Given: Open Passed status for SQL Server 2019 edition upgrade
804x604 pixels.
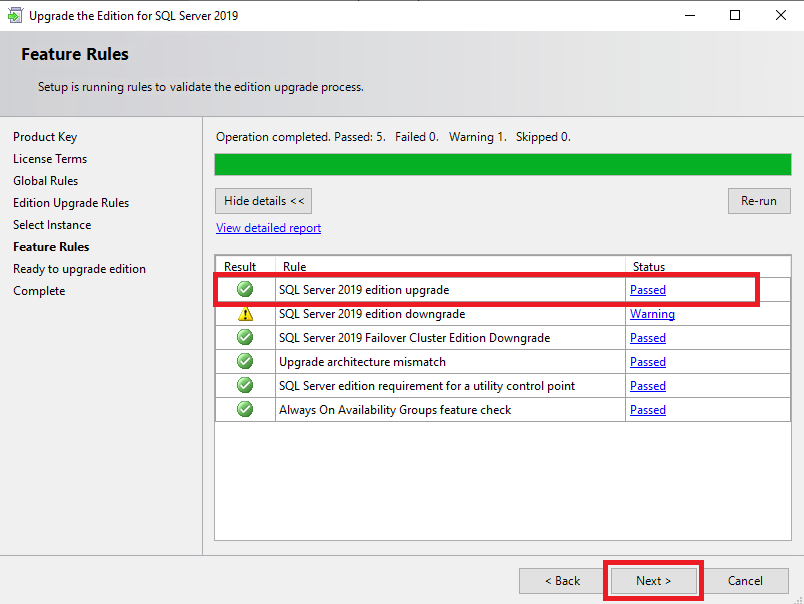Looking at the screenshot, I should pyautogui.click(x=648, y=290).
